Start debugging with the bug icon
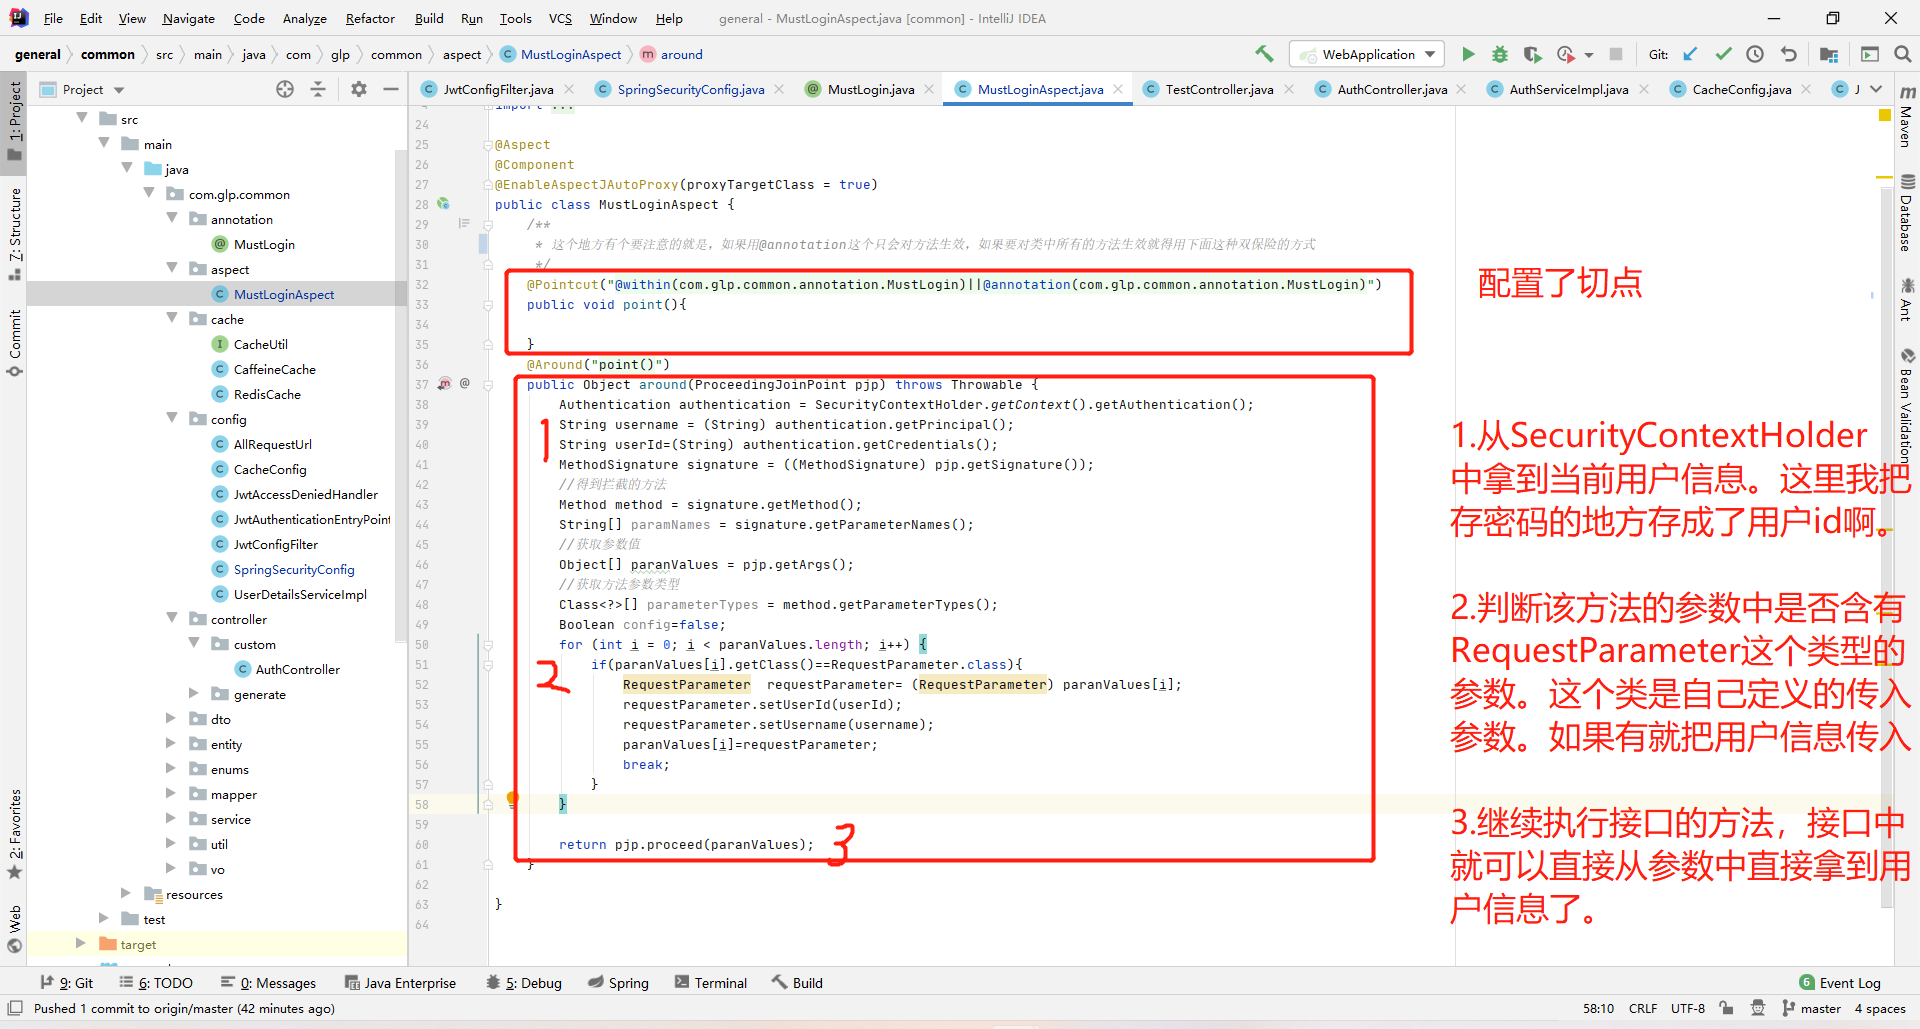The width and height of the screenshot is (1920, 1029). click(1500, 54)
